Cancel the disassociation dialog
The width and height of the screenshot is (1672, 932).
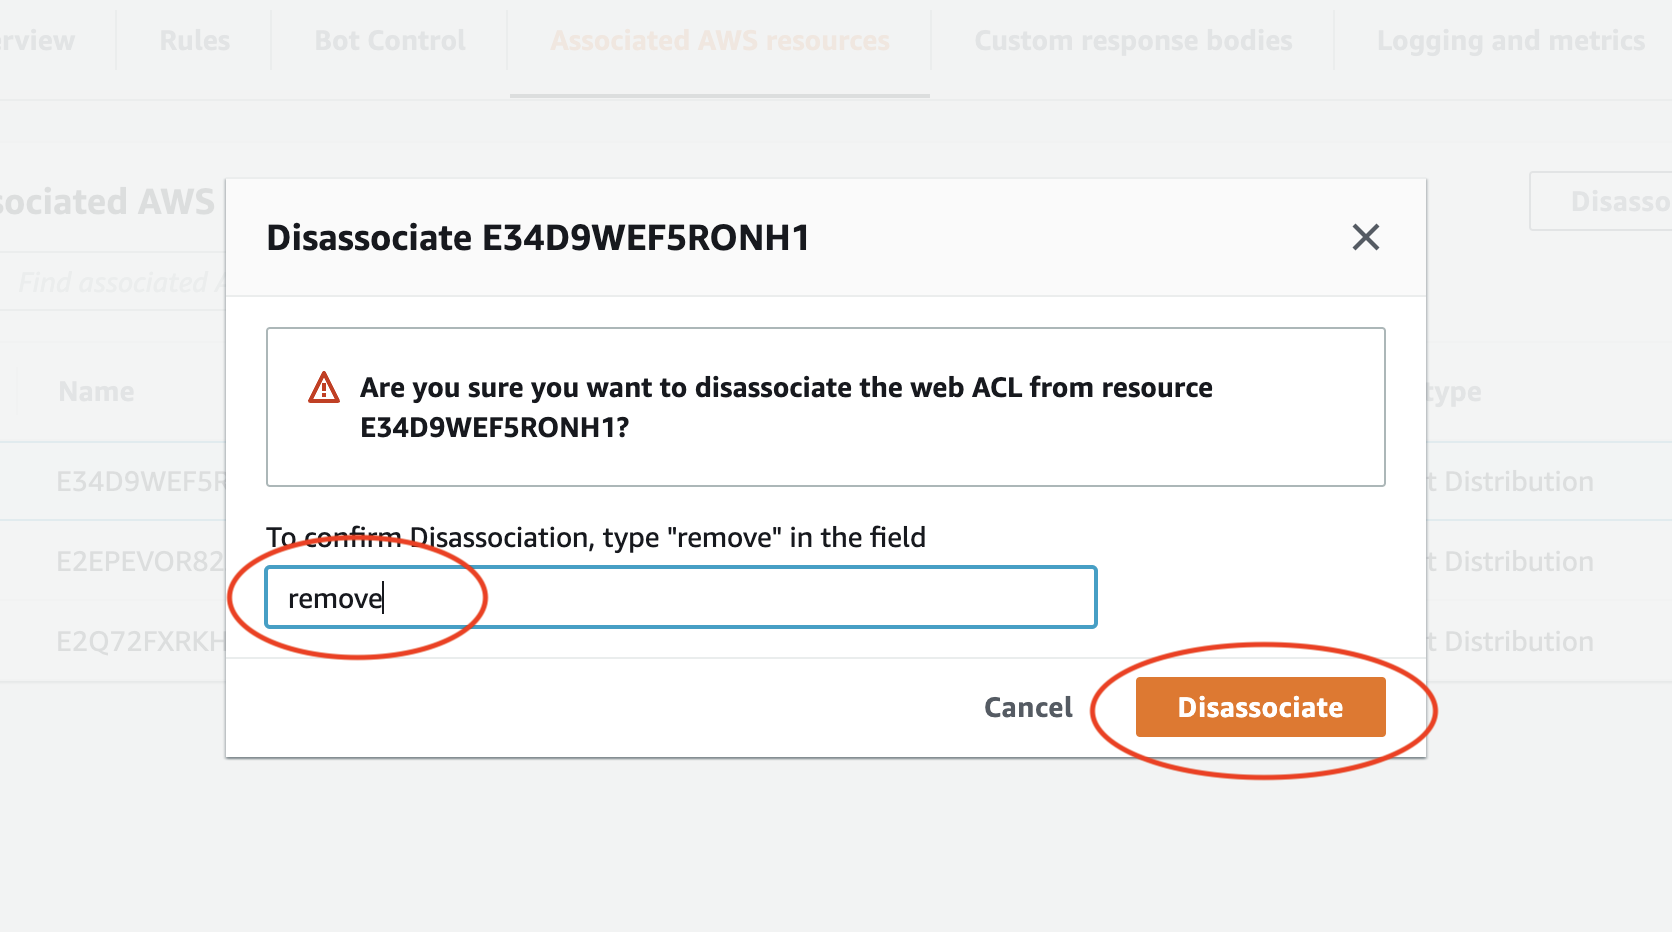coord(1028,707)
